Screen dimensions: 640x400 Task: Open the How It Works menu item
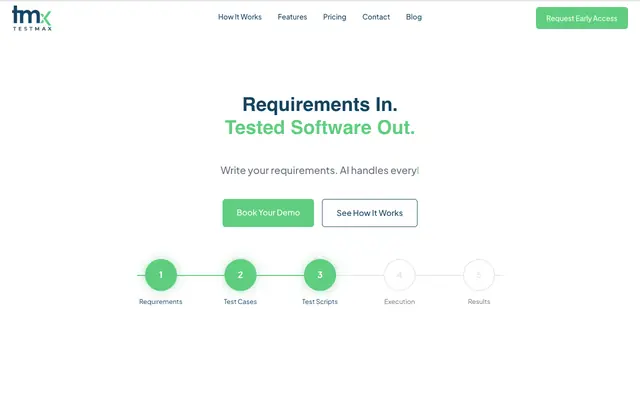(x=240, y=17)
